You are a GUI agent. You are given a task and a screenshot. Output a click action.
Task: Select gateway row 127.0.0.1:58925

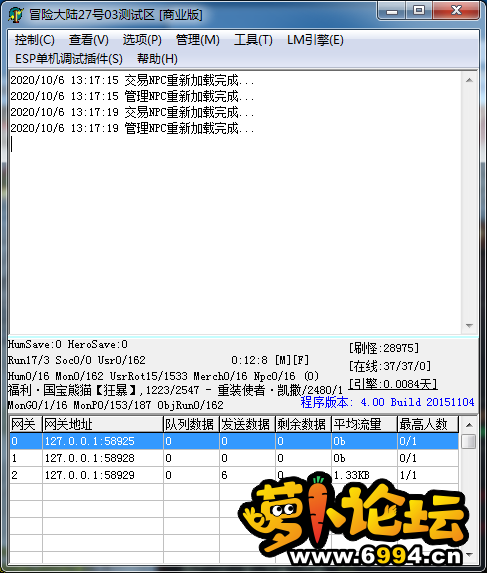coord(234,441)
